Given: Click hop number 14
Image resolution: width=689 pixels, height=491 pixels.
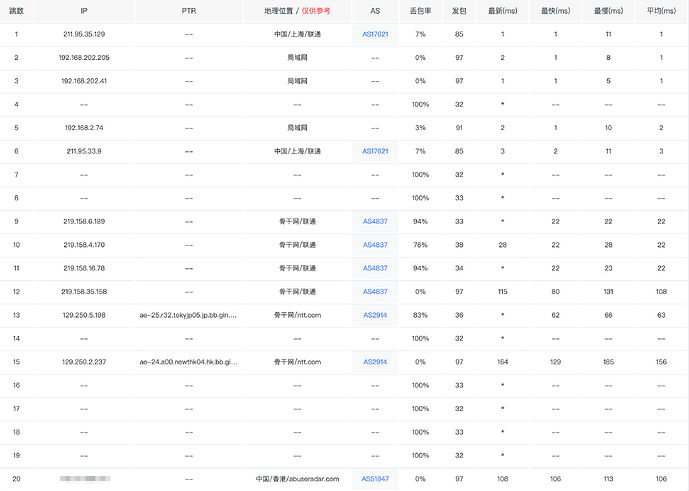Looking at the screenshot, I should 16,338.
